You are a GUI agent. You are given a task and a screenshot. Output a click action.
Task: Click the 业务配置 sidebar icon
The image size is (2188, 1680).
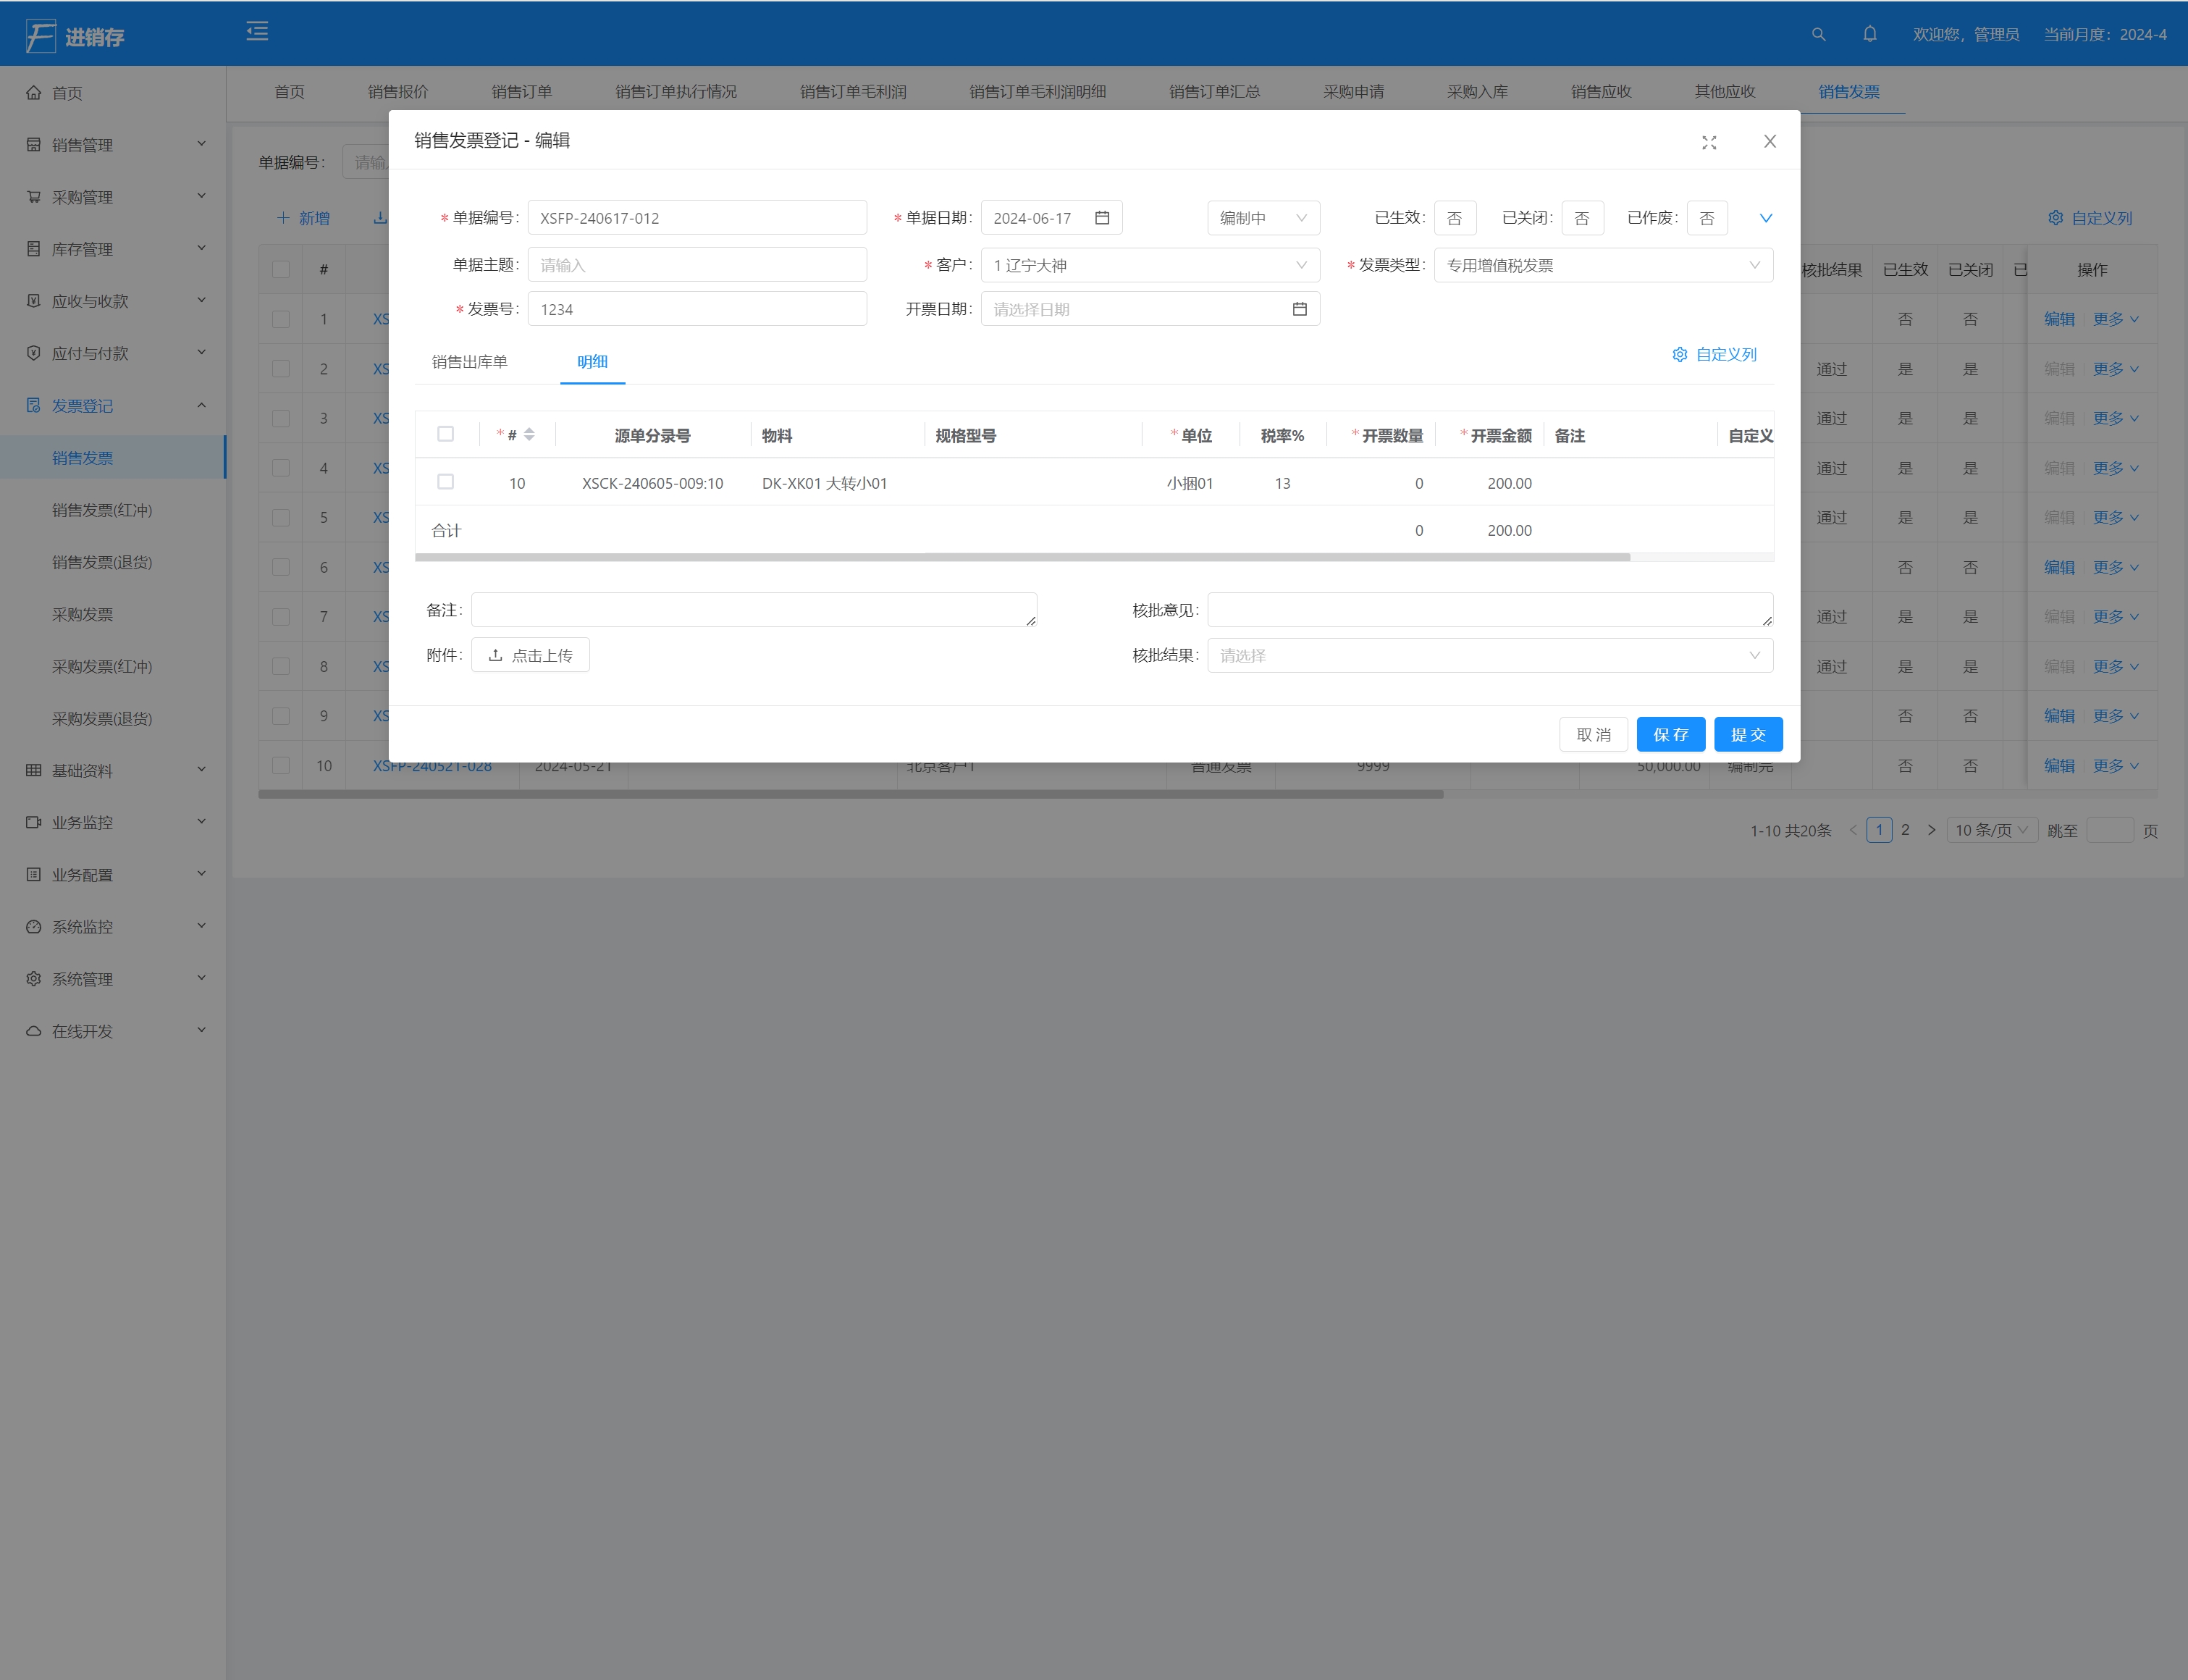coord(33,874)
